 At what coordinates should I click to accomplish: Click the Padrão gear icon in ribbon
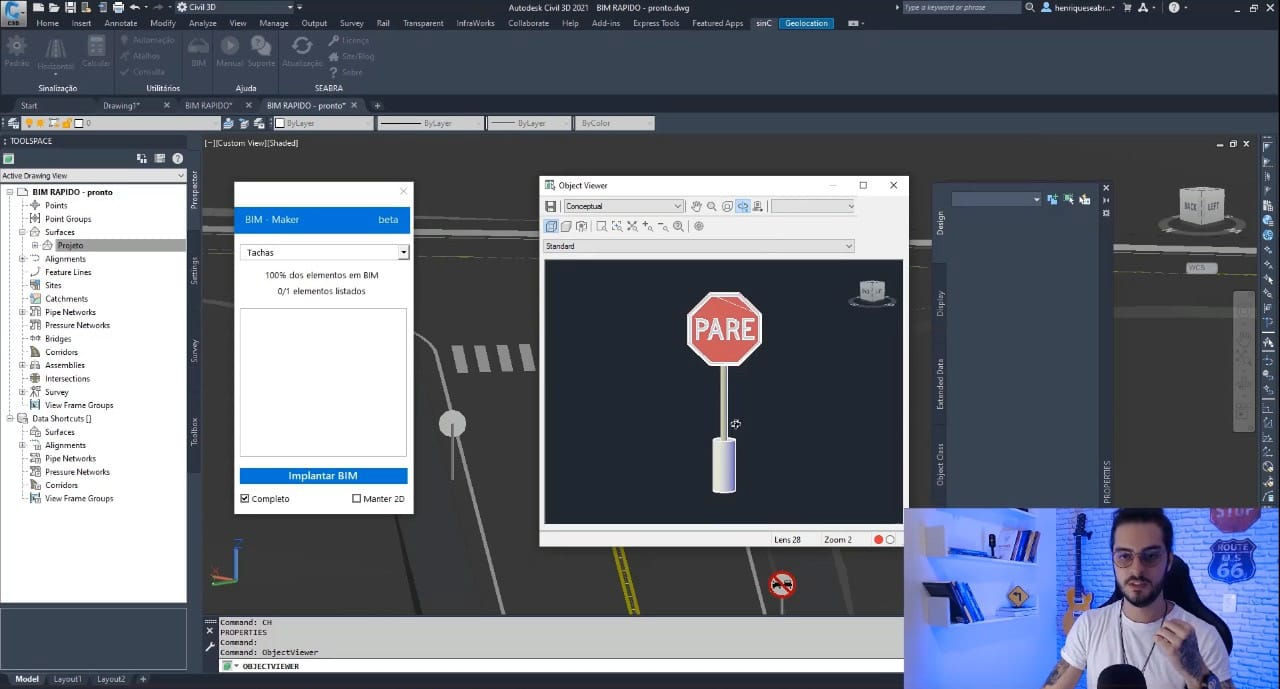[x=16, y=46]
